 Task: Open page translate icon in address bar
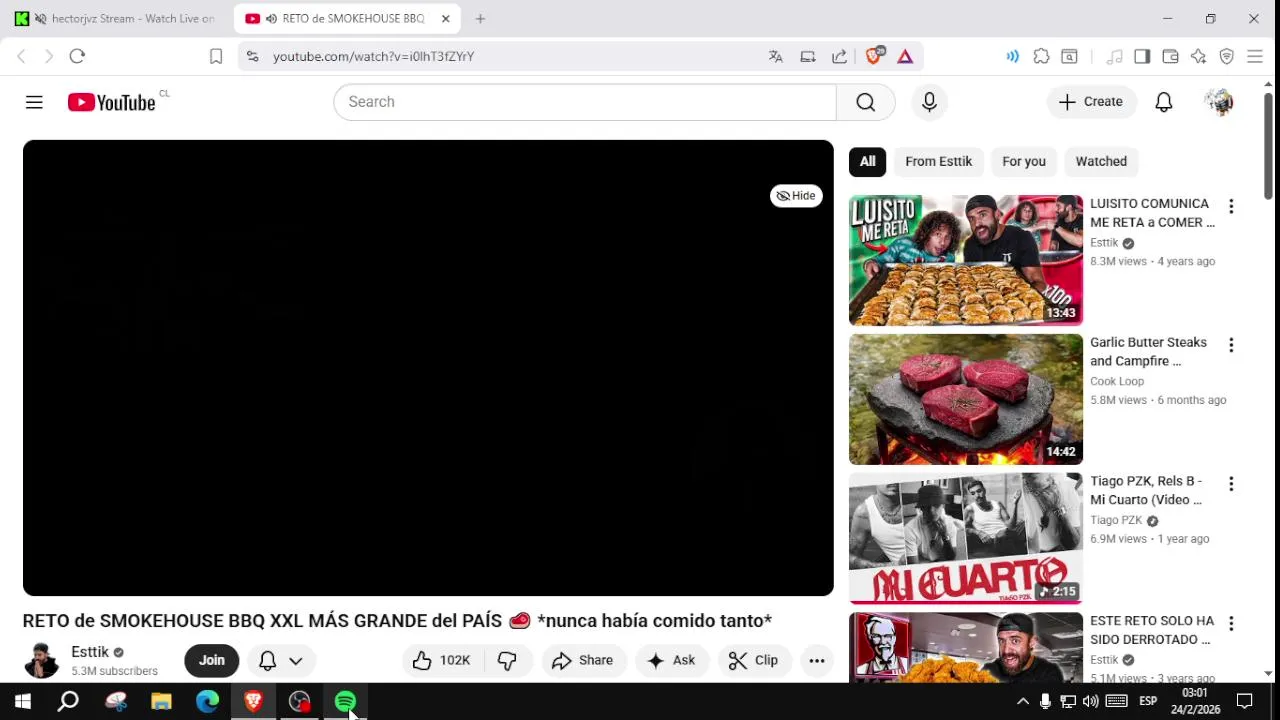(x=775, y=56)
